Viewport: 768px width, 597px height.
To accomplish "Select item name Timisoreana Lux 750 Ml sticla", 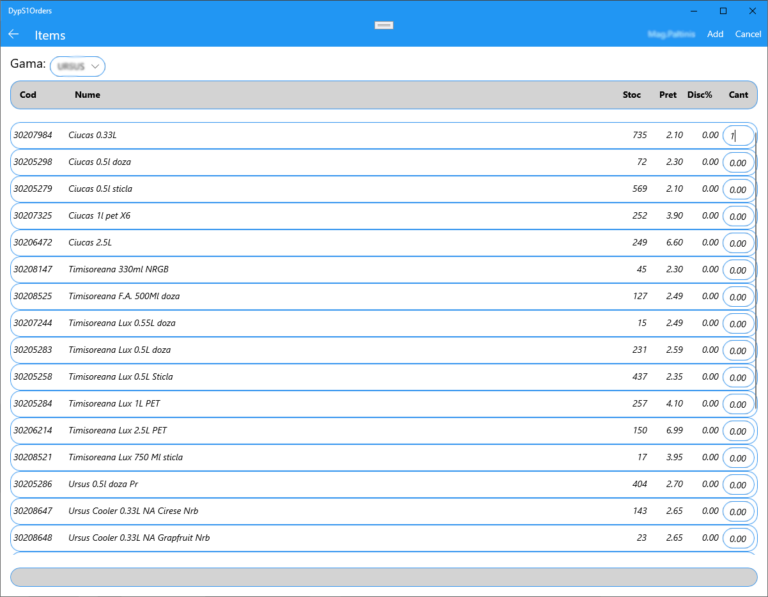I will (x=125, y=457).
